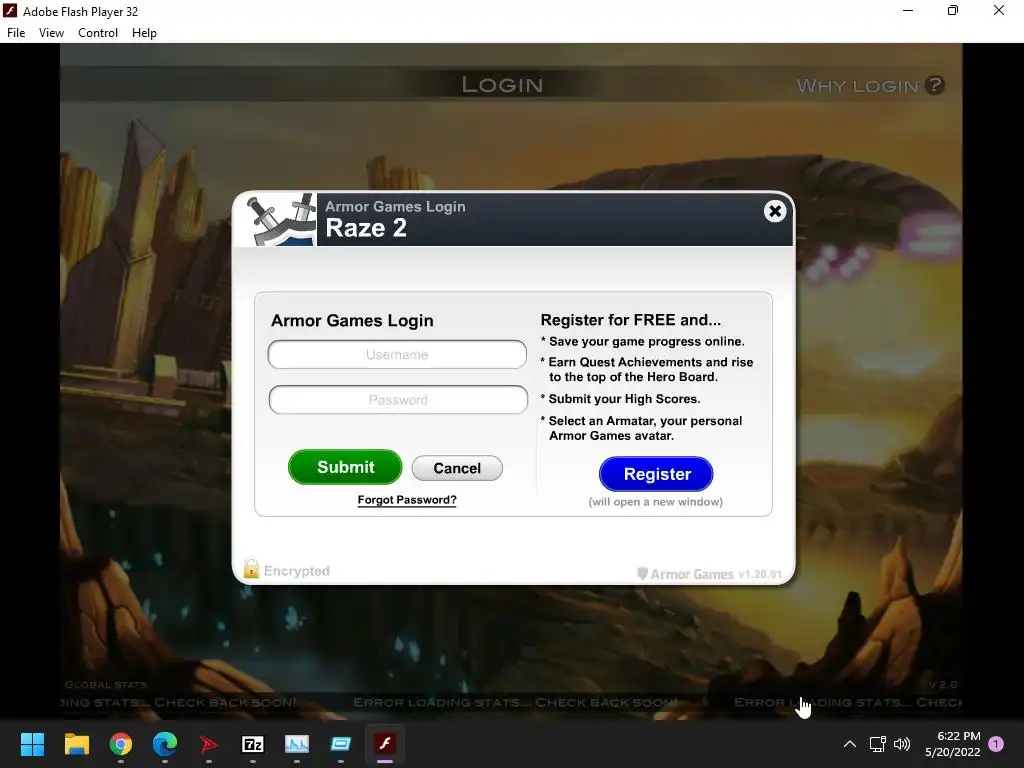This screenshot has height=768, width=1024.
Task: Click the 'Raze 2' dialog title
Action: pos(366,228)
